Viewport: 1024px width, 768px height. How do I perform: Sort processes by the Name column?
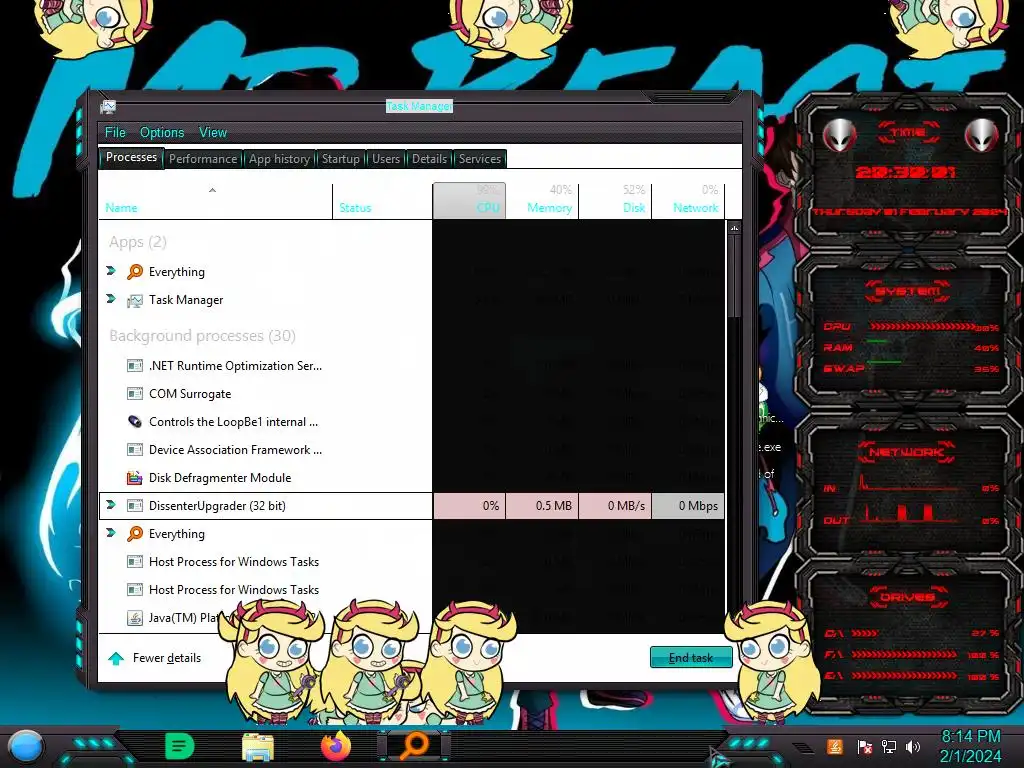click(x=216, y=201)
